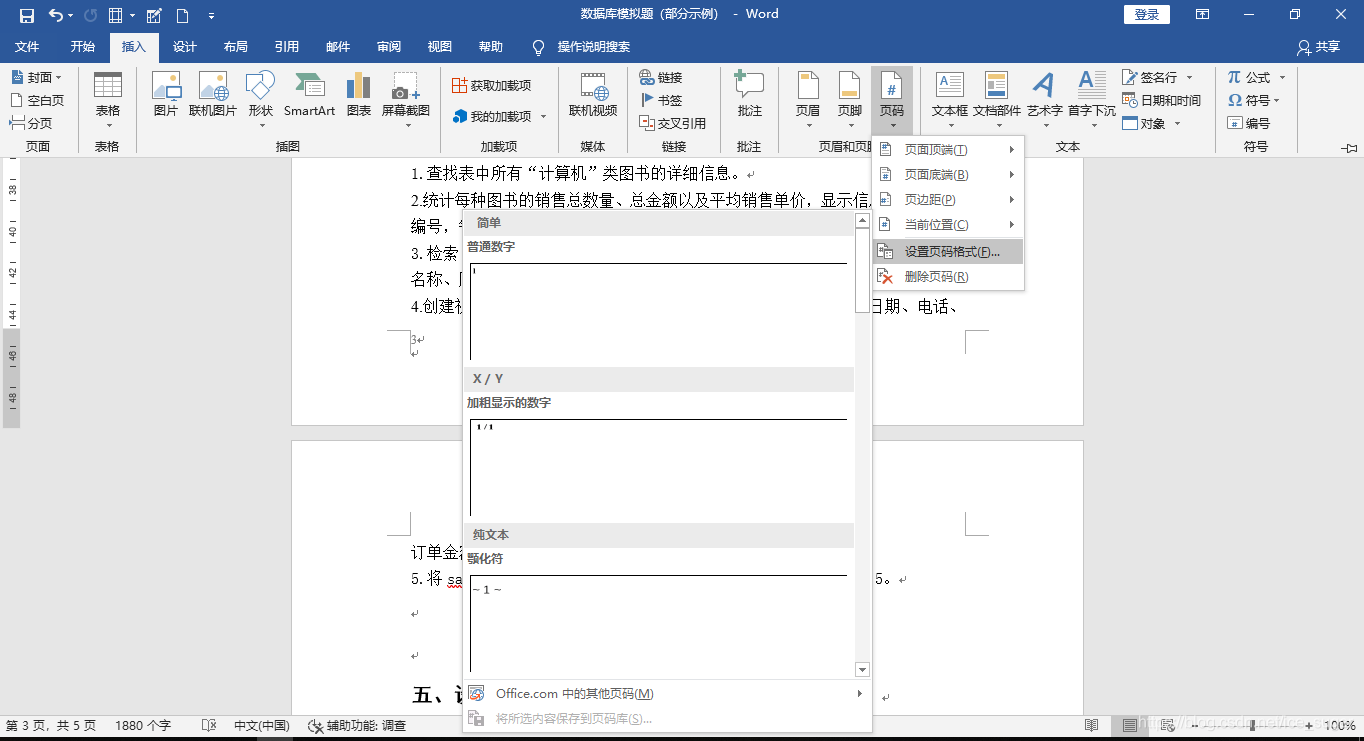Image resolution: width=1364 pixels, height=741 pixels.
Task: Click gallery scrollbar down arrow
Action: click(863, 669)
